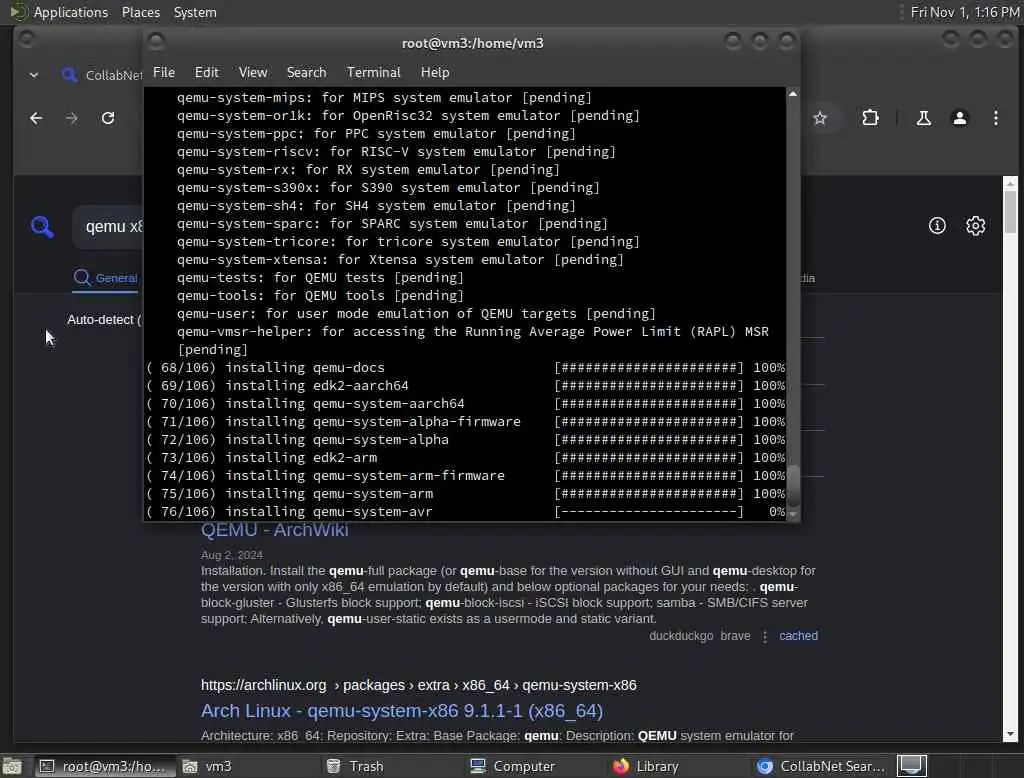
Task: Open search preferences gear icon
Action: pyautogui.click(x=976, y=226)
